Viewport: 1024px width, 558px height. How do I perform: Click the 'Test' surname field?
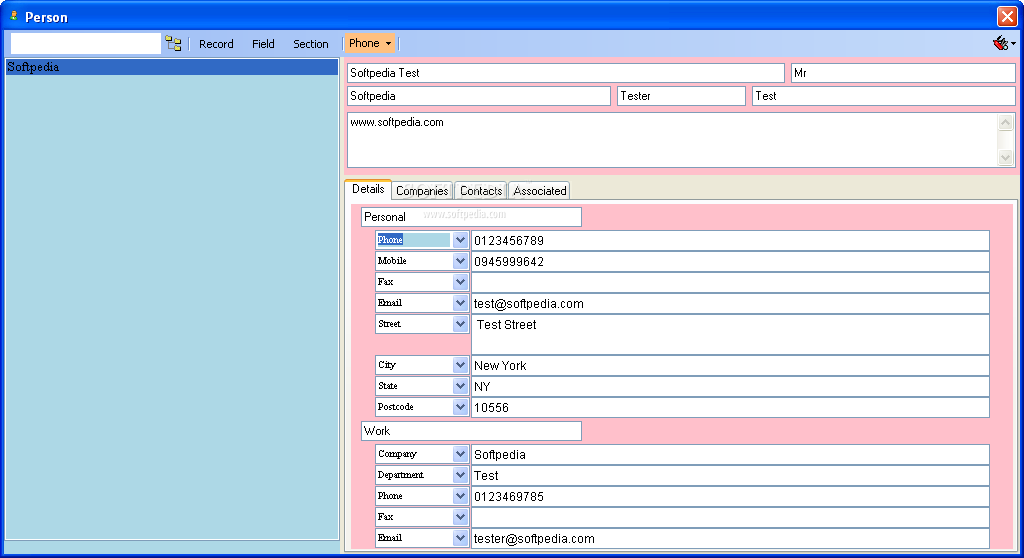click(x=884, y=96)
